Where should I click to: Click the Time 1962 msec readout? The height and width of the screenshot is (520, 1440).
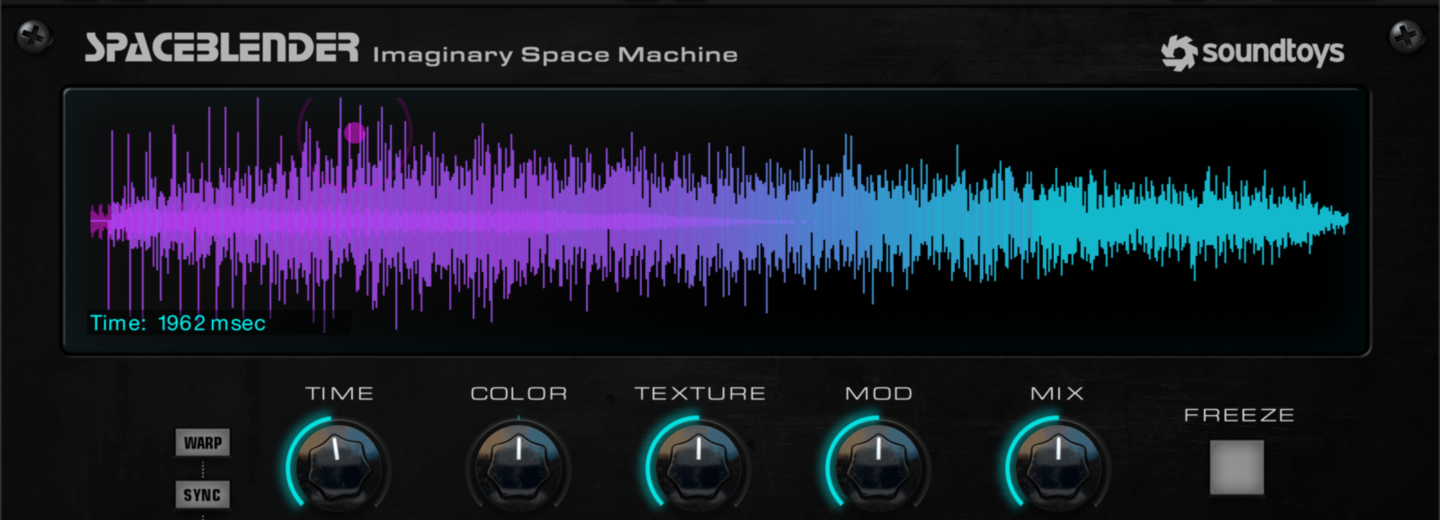click(178, 323)
